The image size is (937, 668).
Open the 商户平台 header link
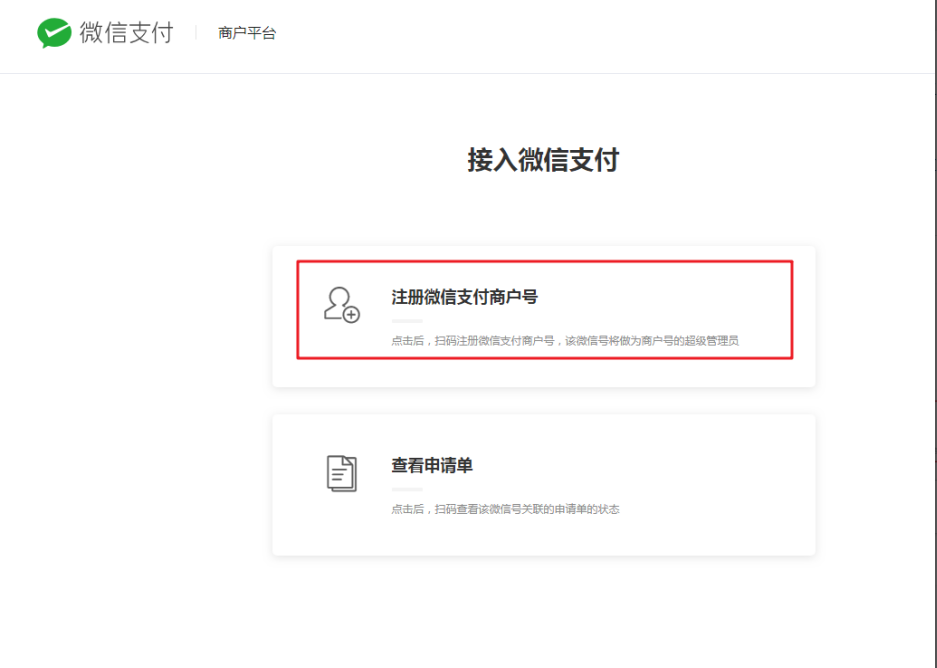click(x=247, y=33)
